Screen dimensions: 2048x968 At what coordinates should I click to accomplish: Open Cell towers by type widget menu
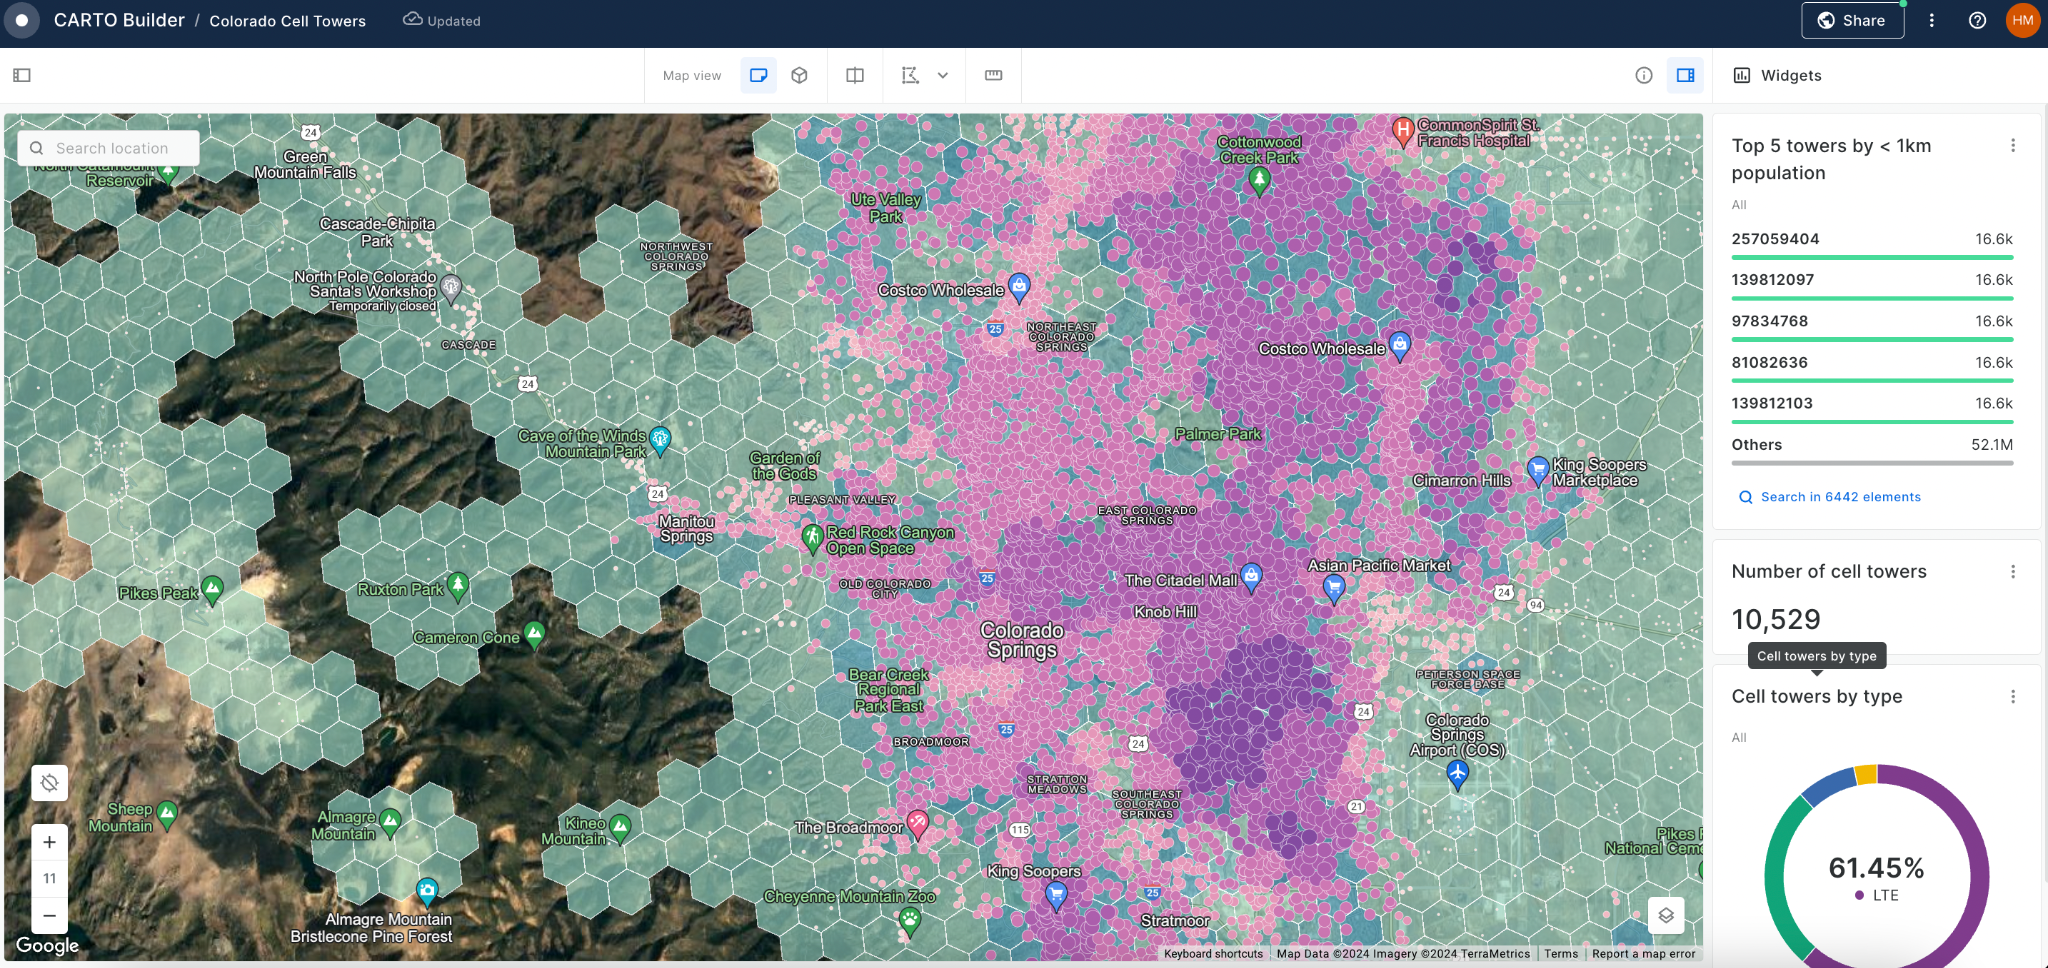coord(2013,696)
